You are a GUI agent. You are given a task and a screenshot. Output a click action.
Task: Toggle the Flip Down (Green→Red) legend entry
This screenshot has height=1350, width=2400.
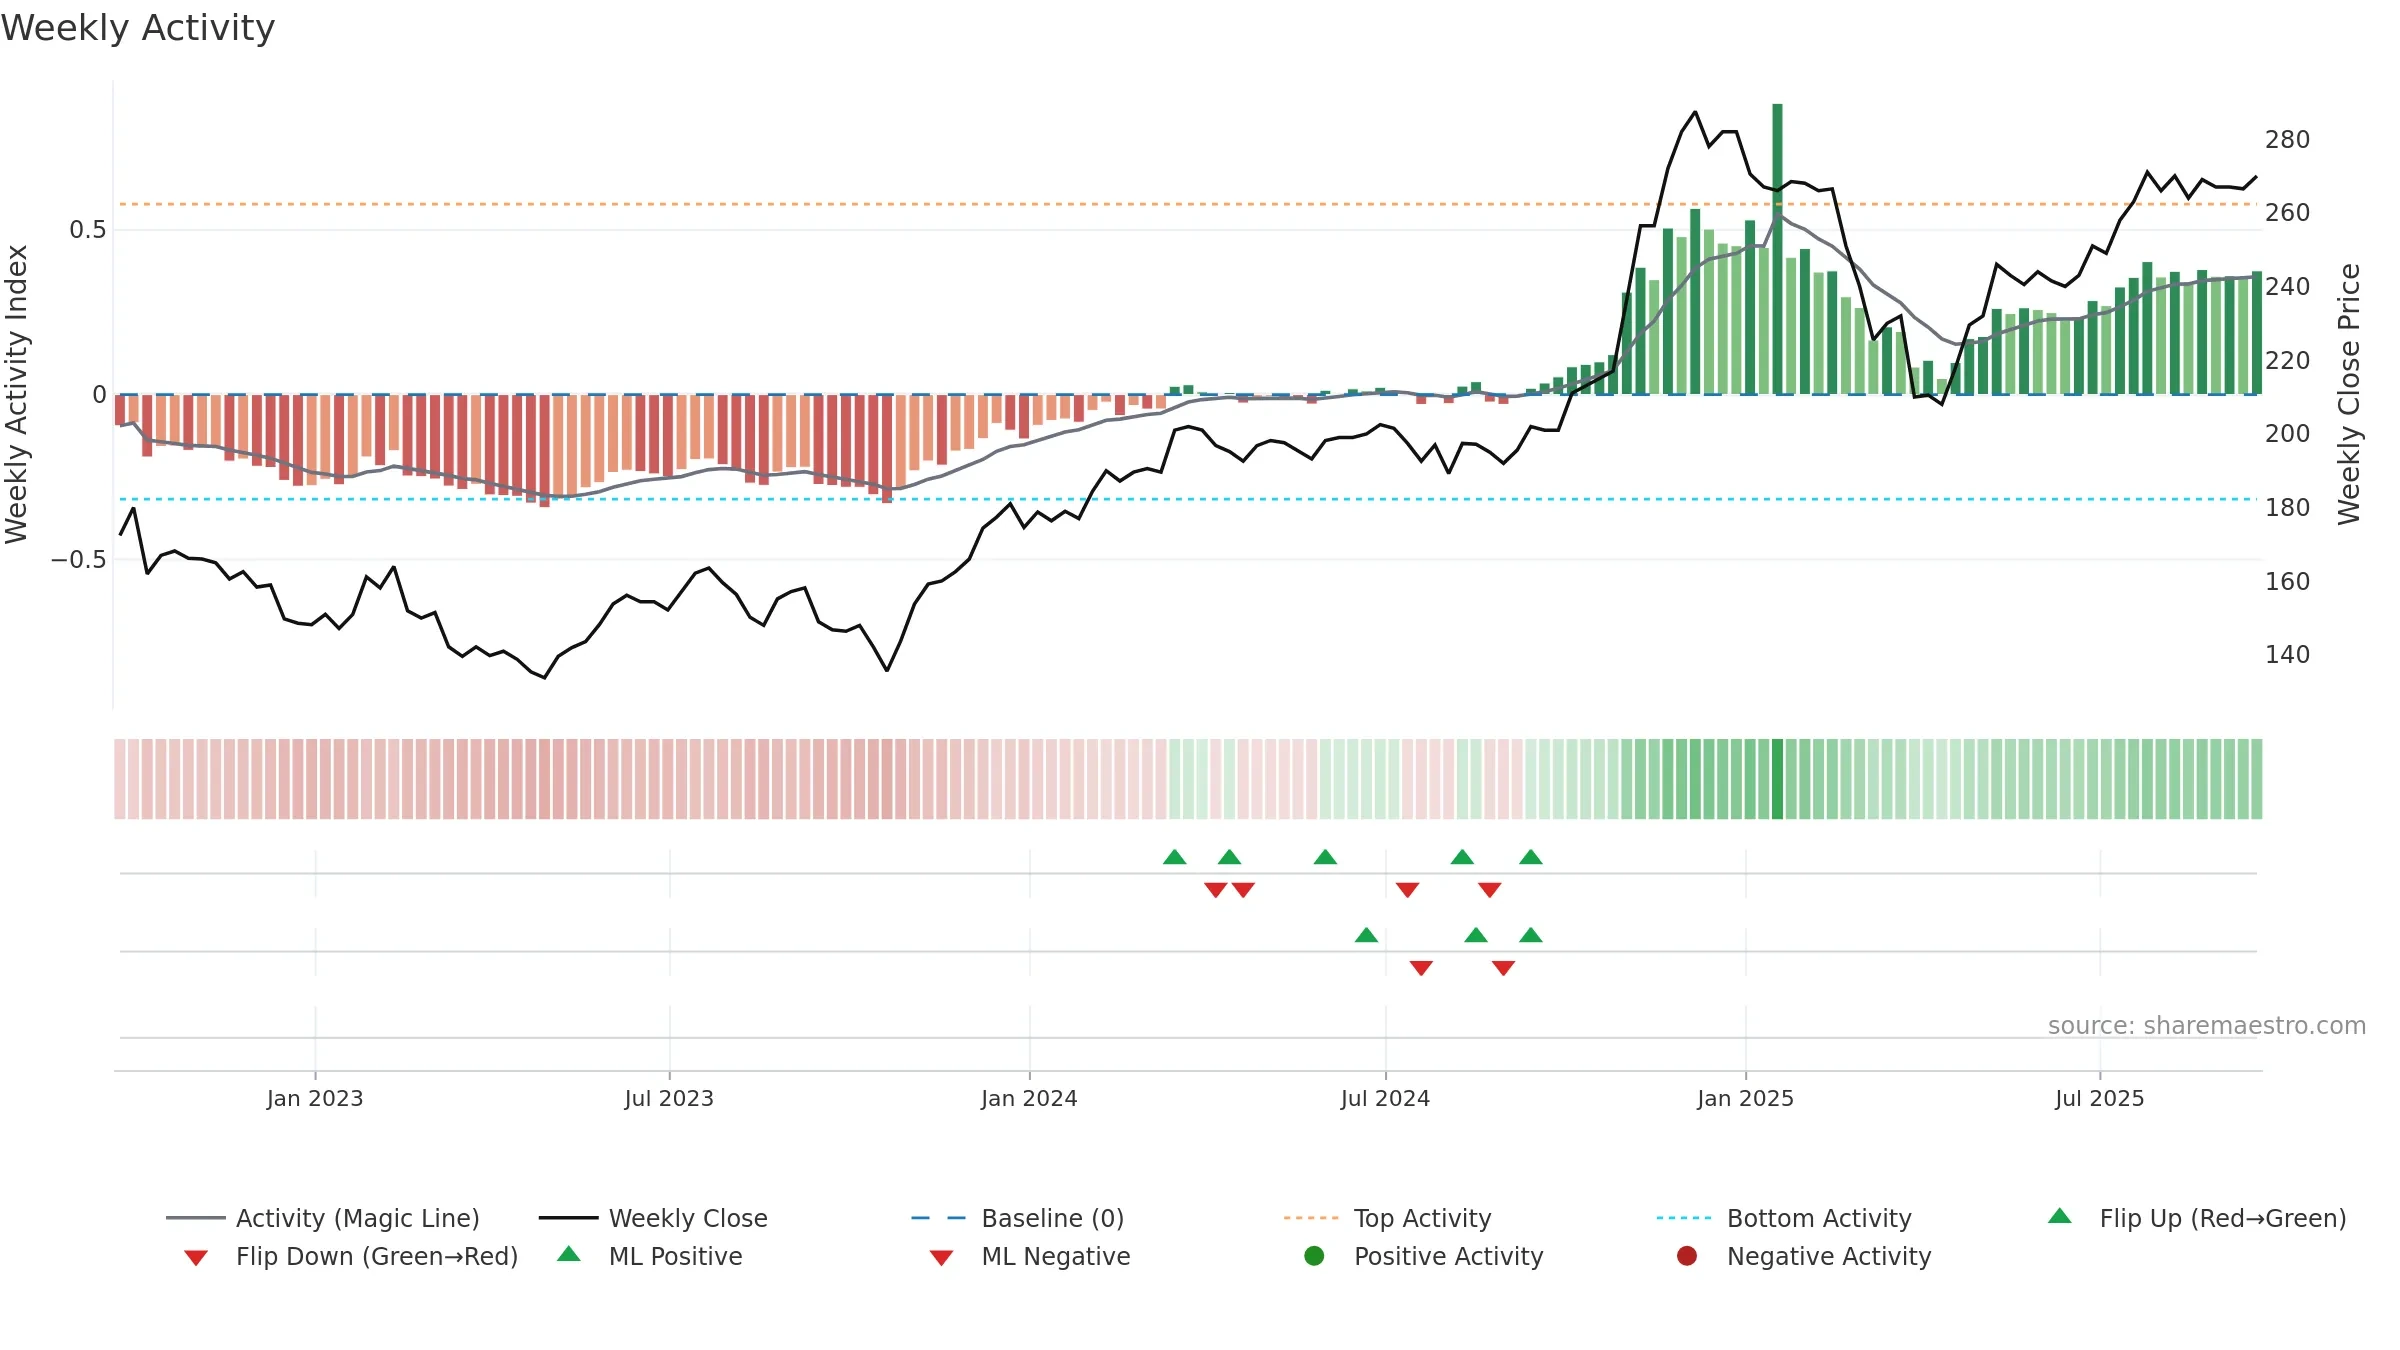coord(351,1256)
